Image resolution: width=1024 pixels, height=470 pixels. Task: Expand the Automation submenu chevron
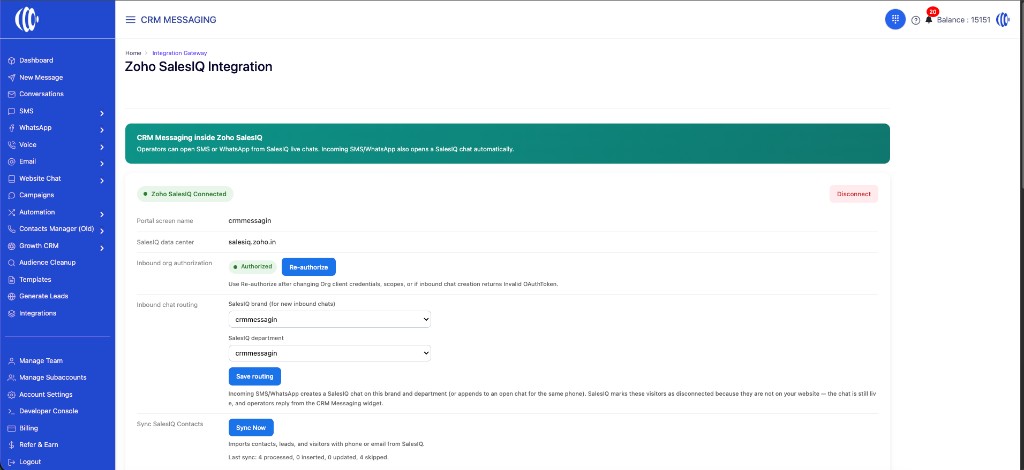102,214
